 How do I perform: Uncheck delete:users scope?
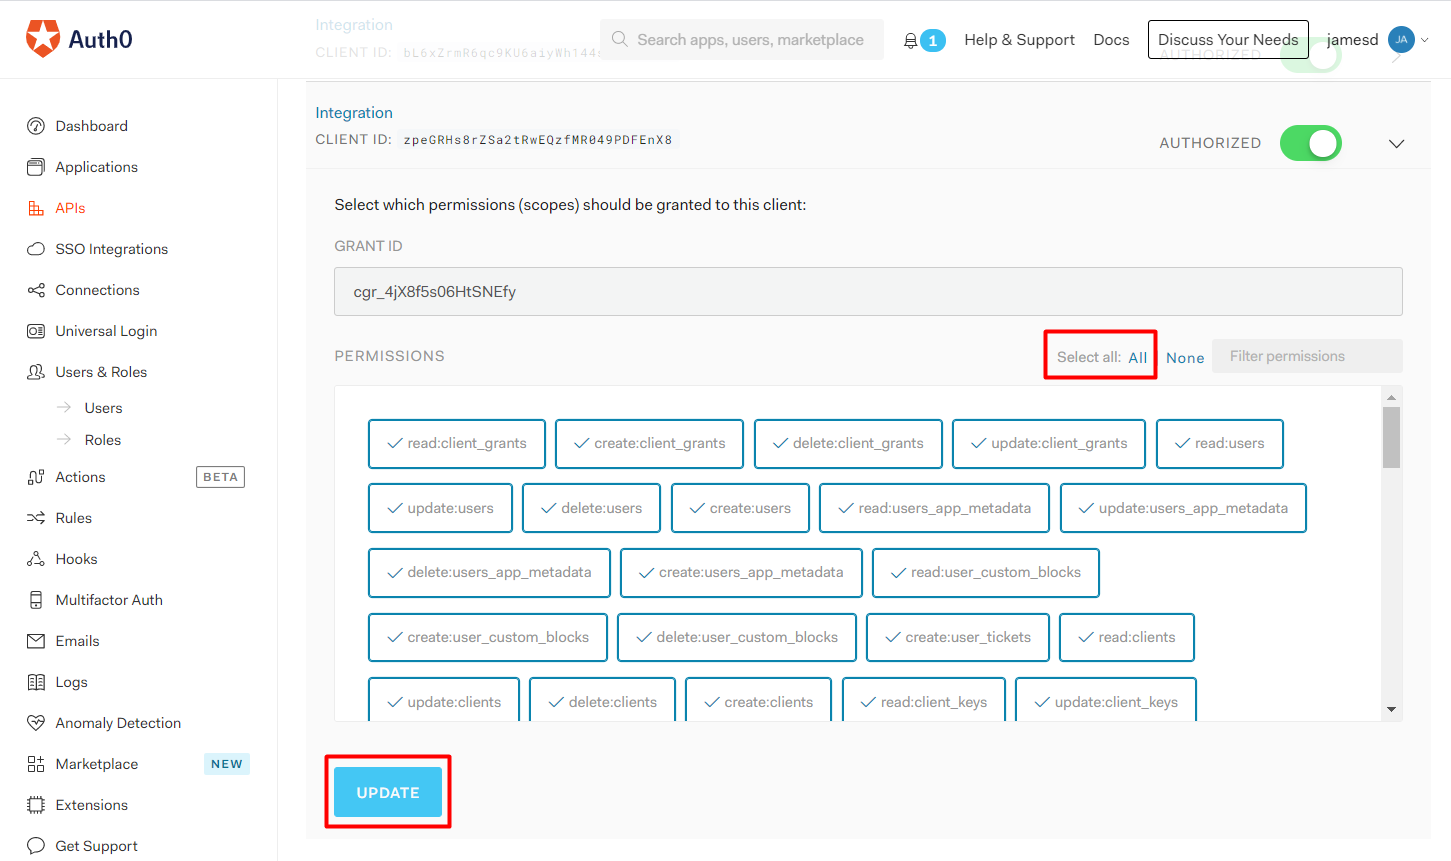pos(591,508)
